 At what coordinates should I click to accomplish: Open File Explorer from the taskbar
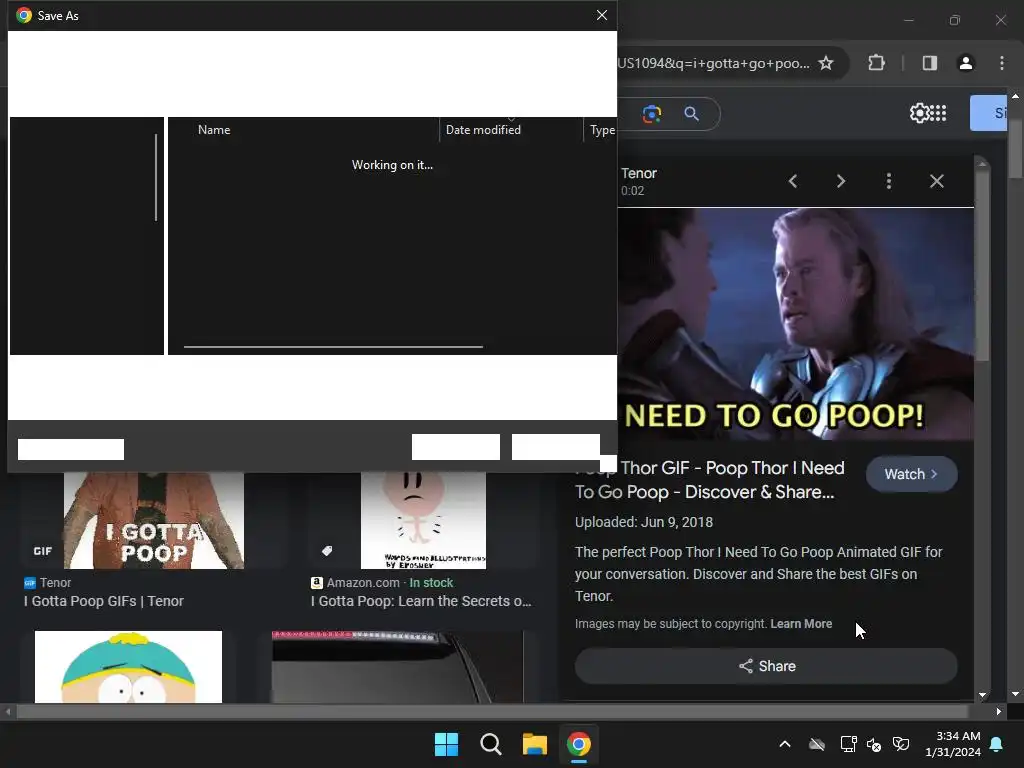(534, 744)
